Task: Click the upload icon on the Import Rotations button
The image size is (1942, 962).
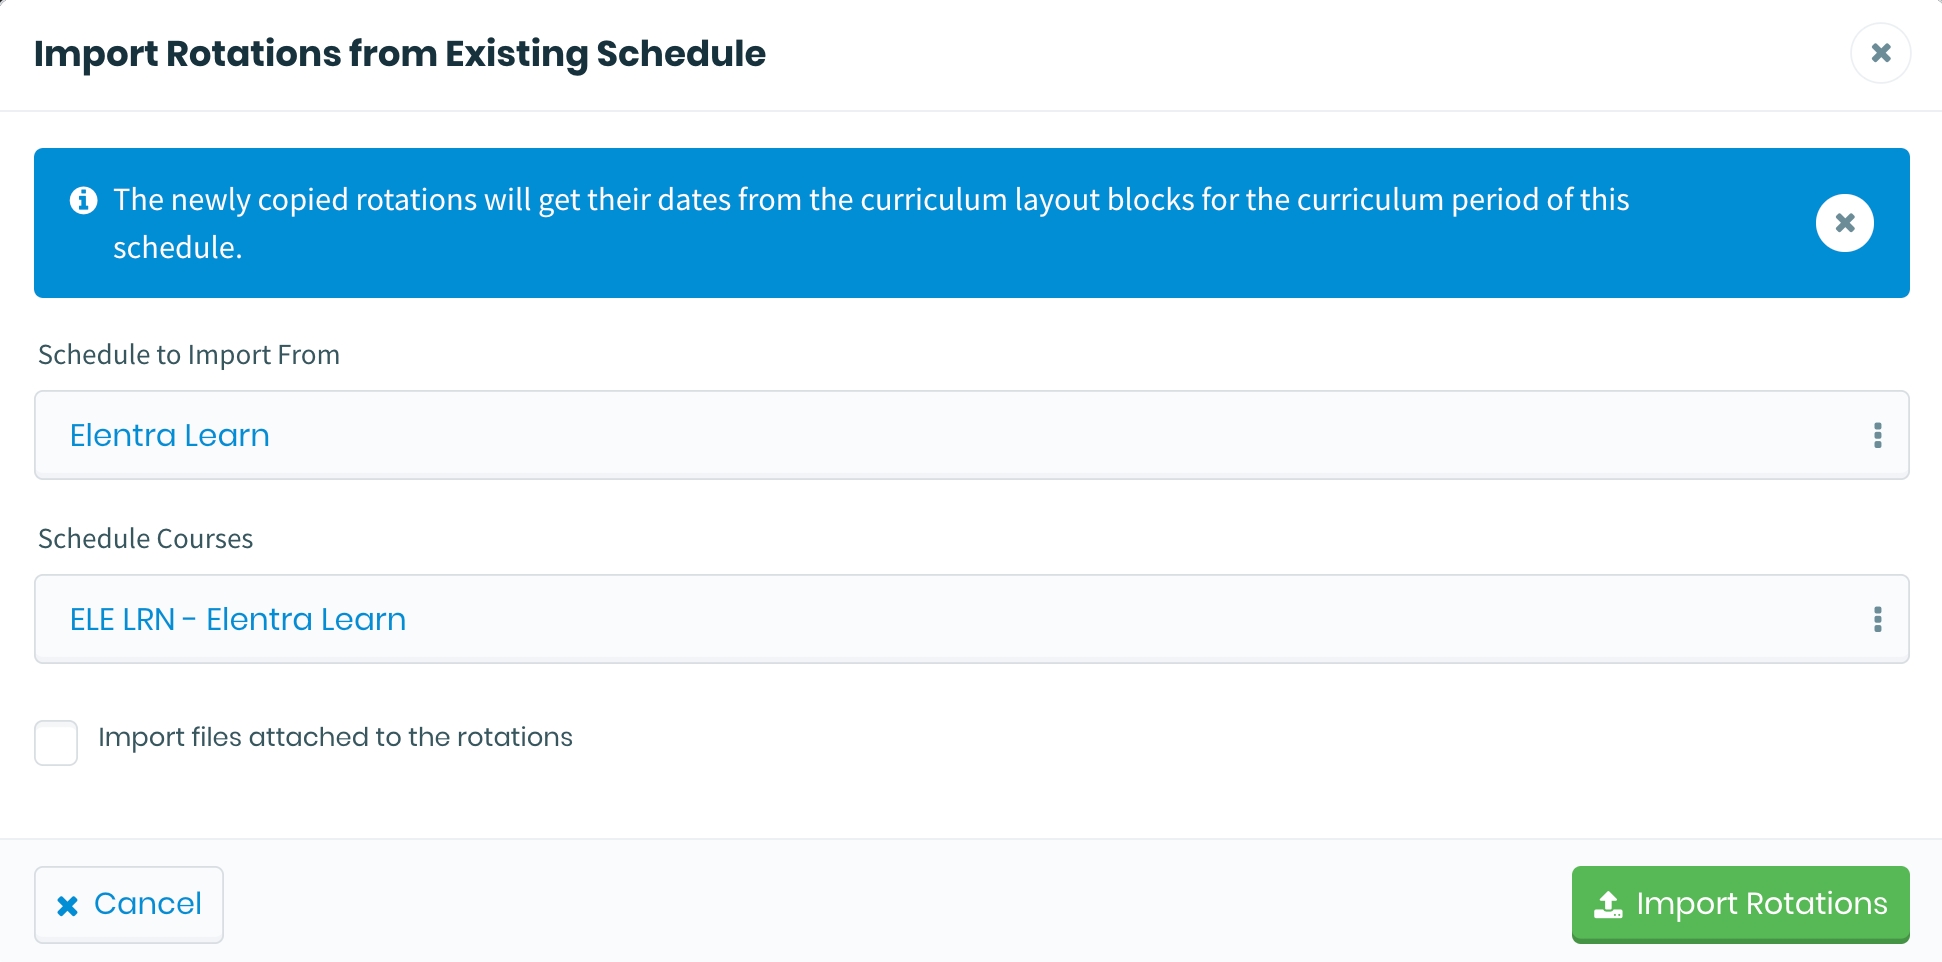Action: [1607, 905]
